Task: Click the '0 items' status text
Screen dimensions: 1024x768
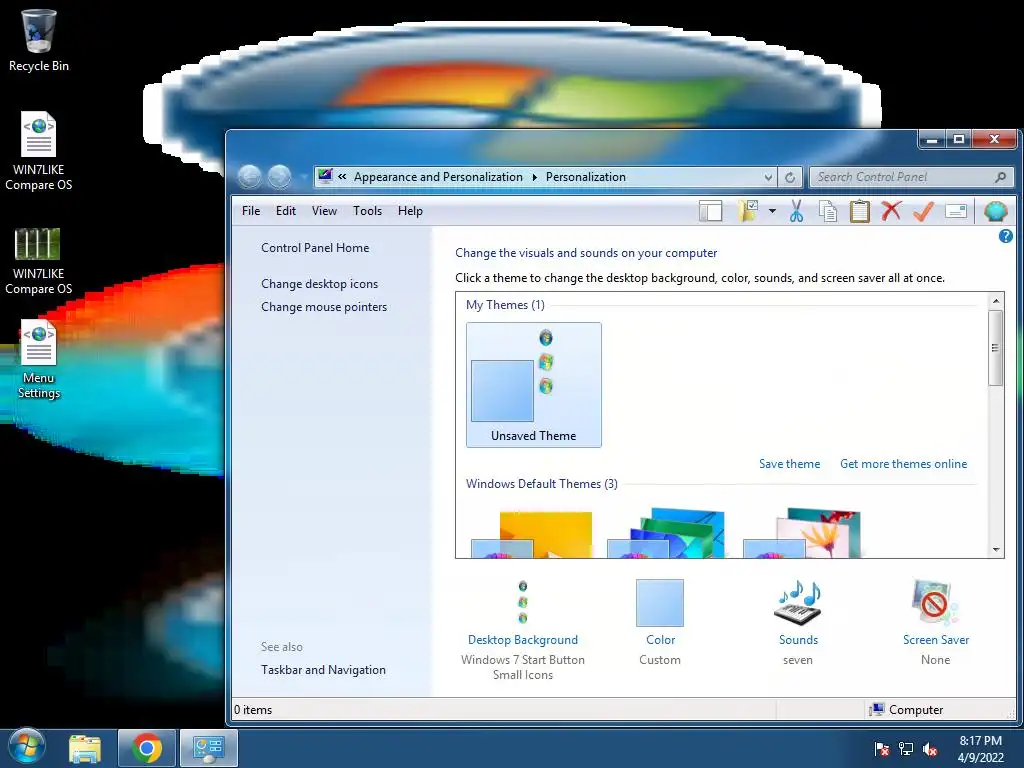Action: point(253,710)
